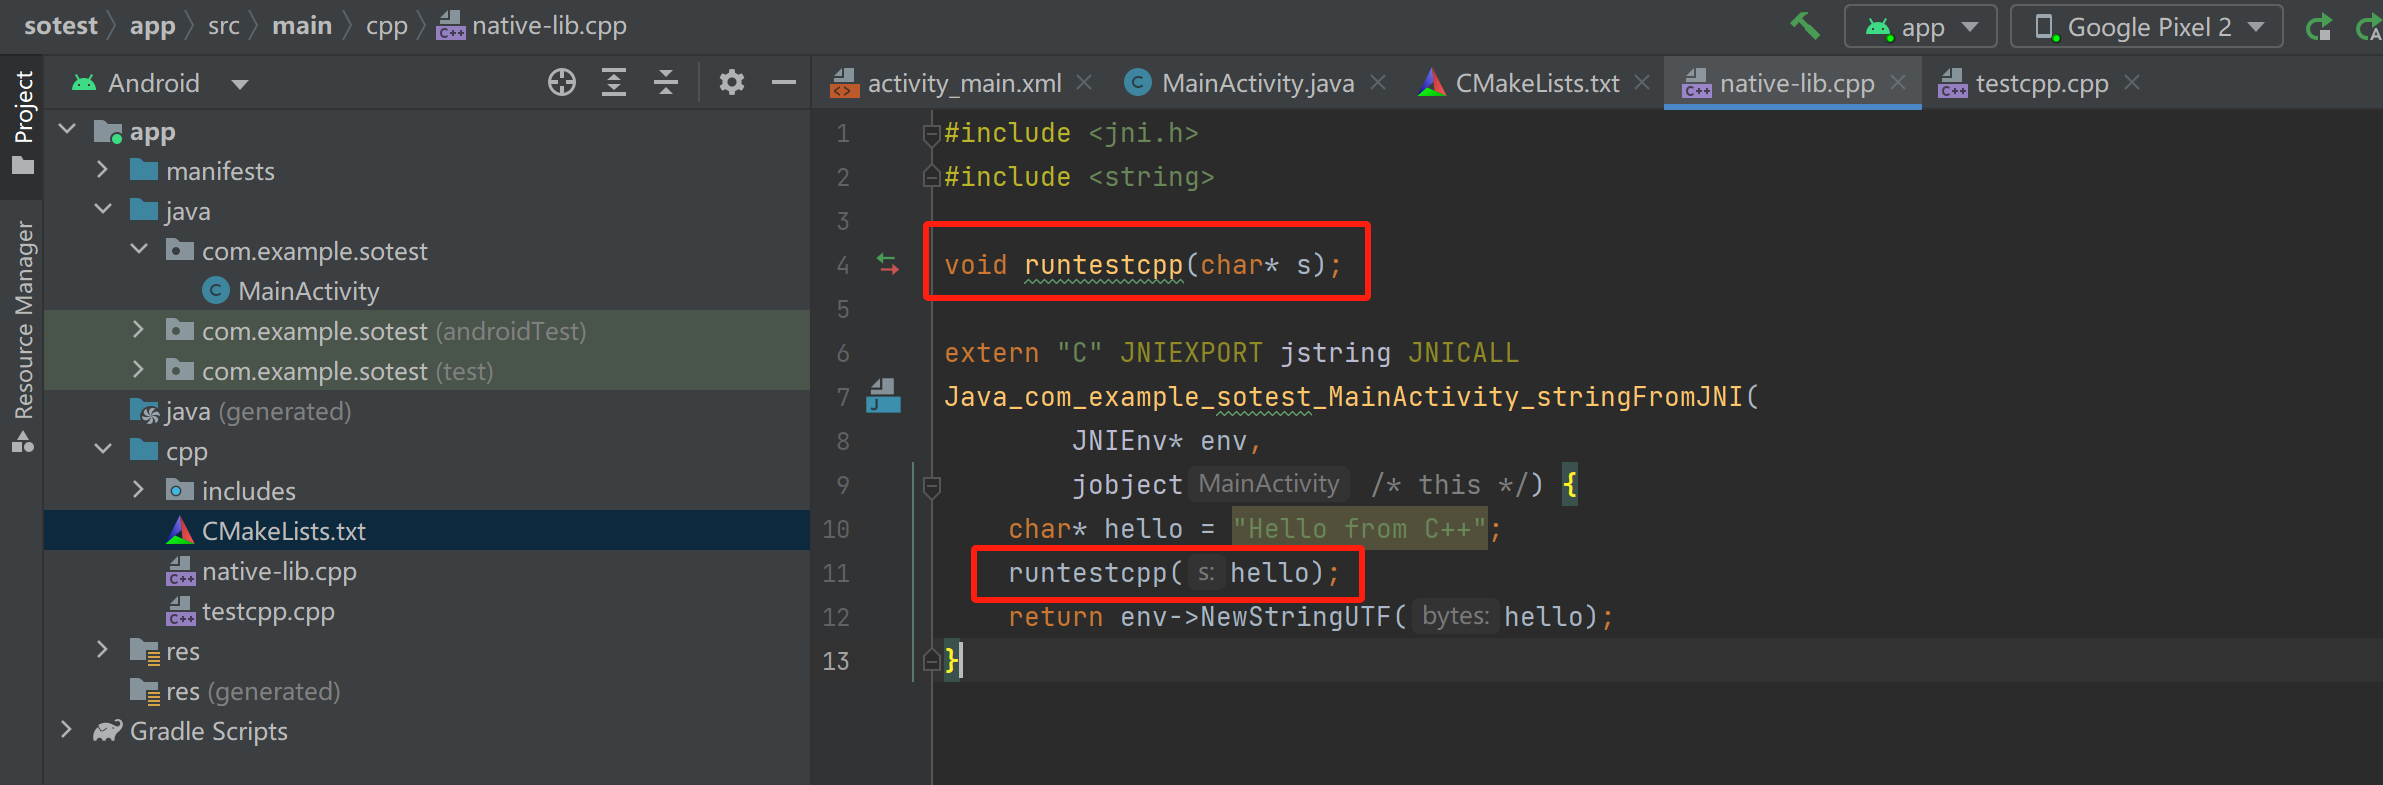Click the green Run app icon
The height and width of the screenshot is (785, 2383).
[x=2319, y=27]
